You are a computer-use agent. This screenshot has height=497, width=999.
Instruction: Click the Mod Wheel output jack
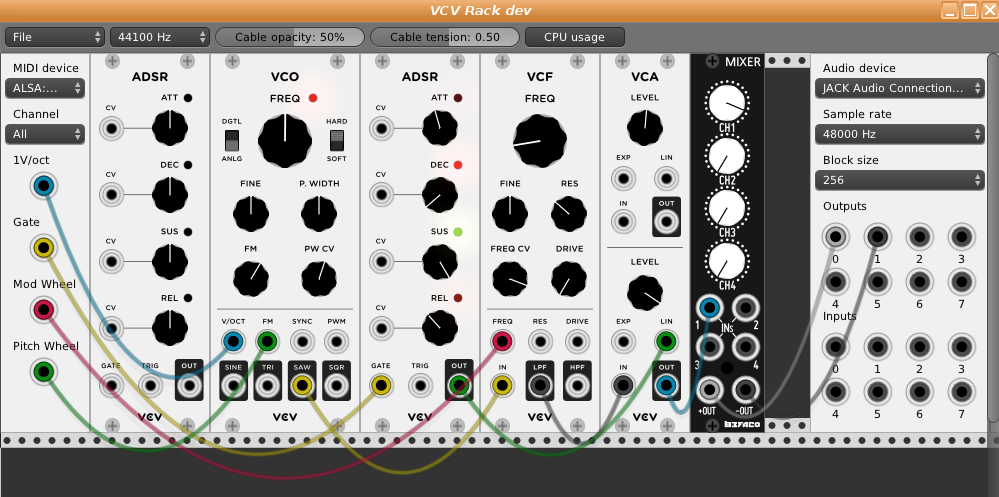point(43,310)
